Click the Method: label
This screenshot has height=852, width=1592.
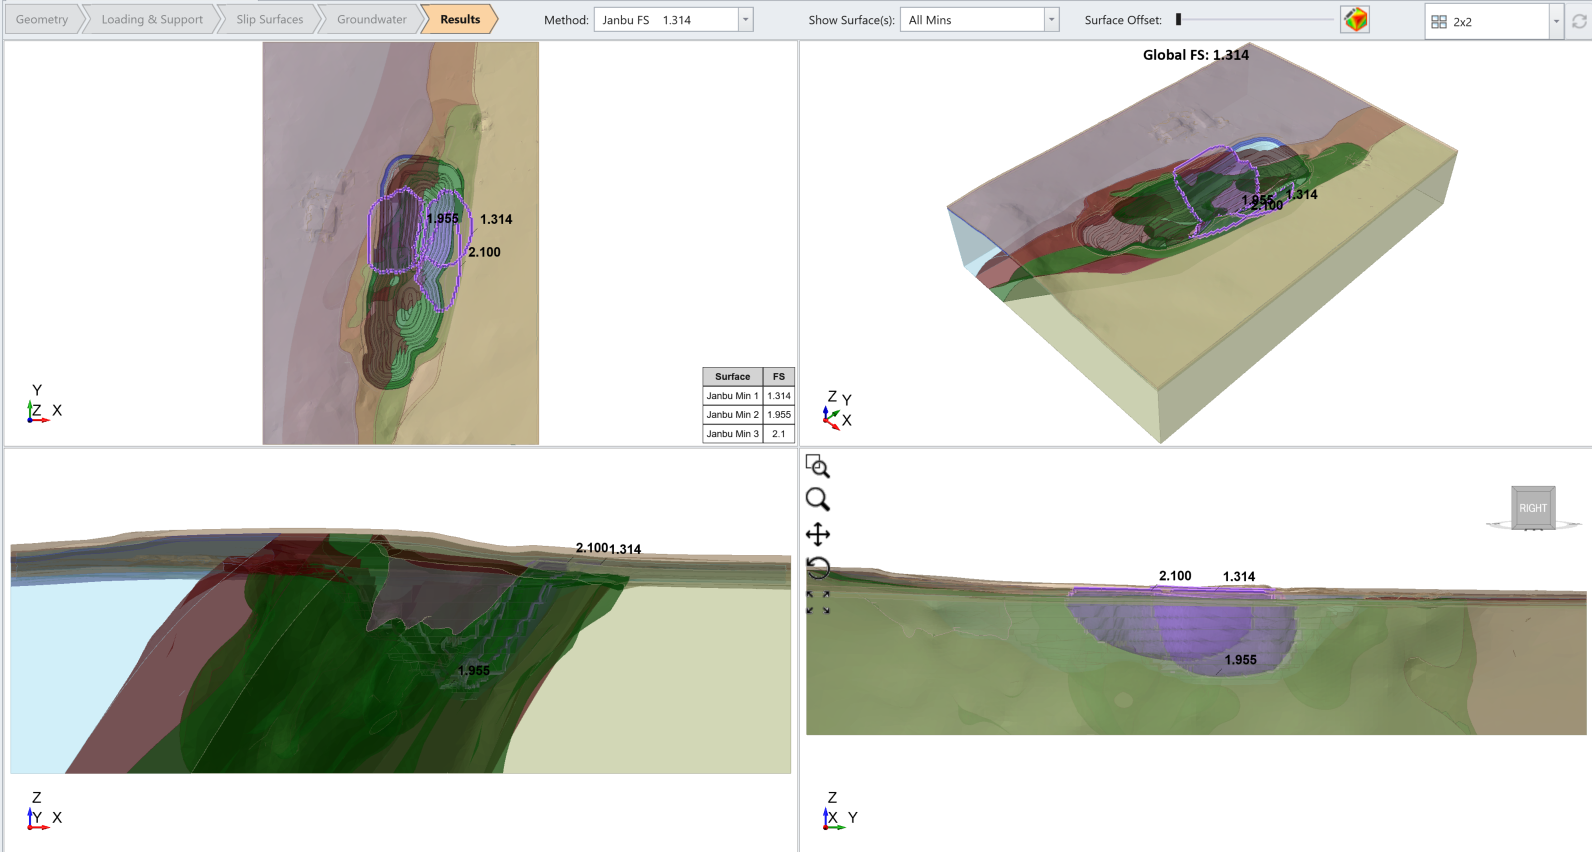pos(566,20)
